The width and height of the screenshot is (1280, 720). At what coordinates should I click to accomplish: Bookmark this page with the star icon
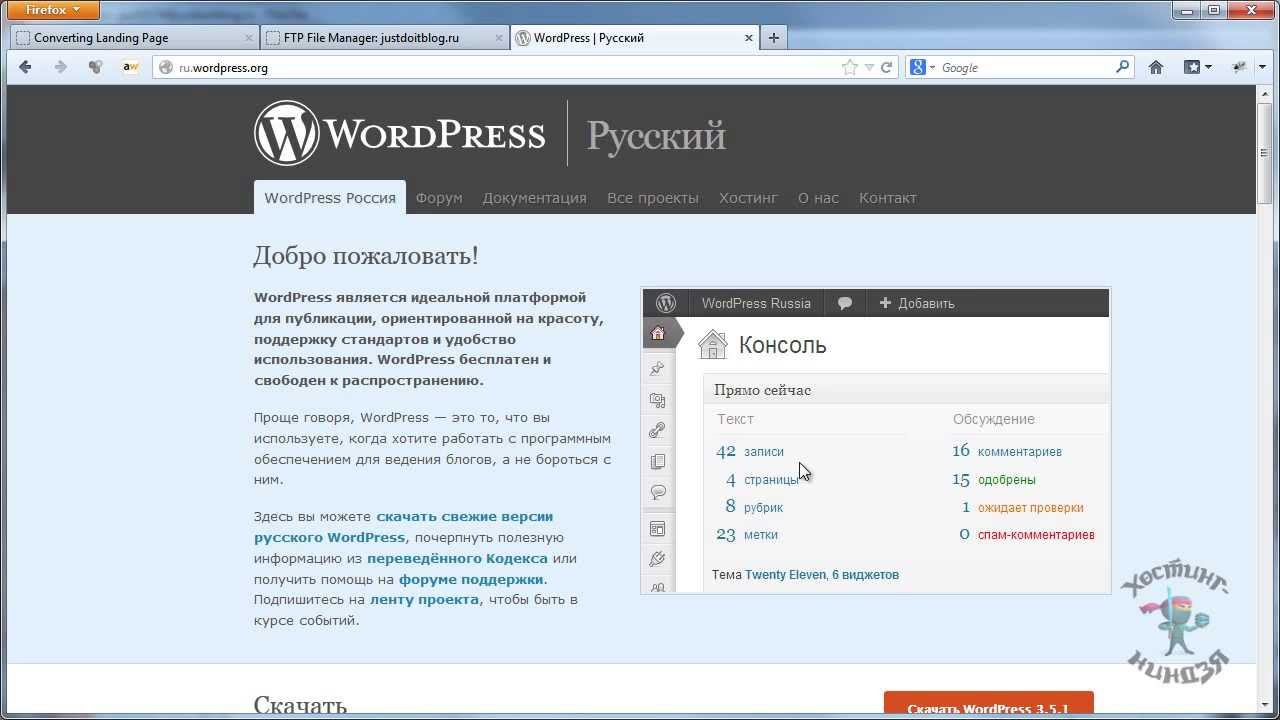[850, 67]
